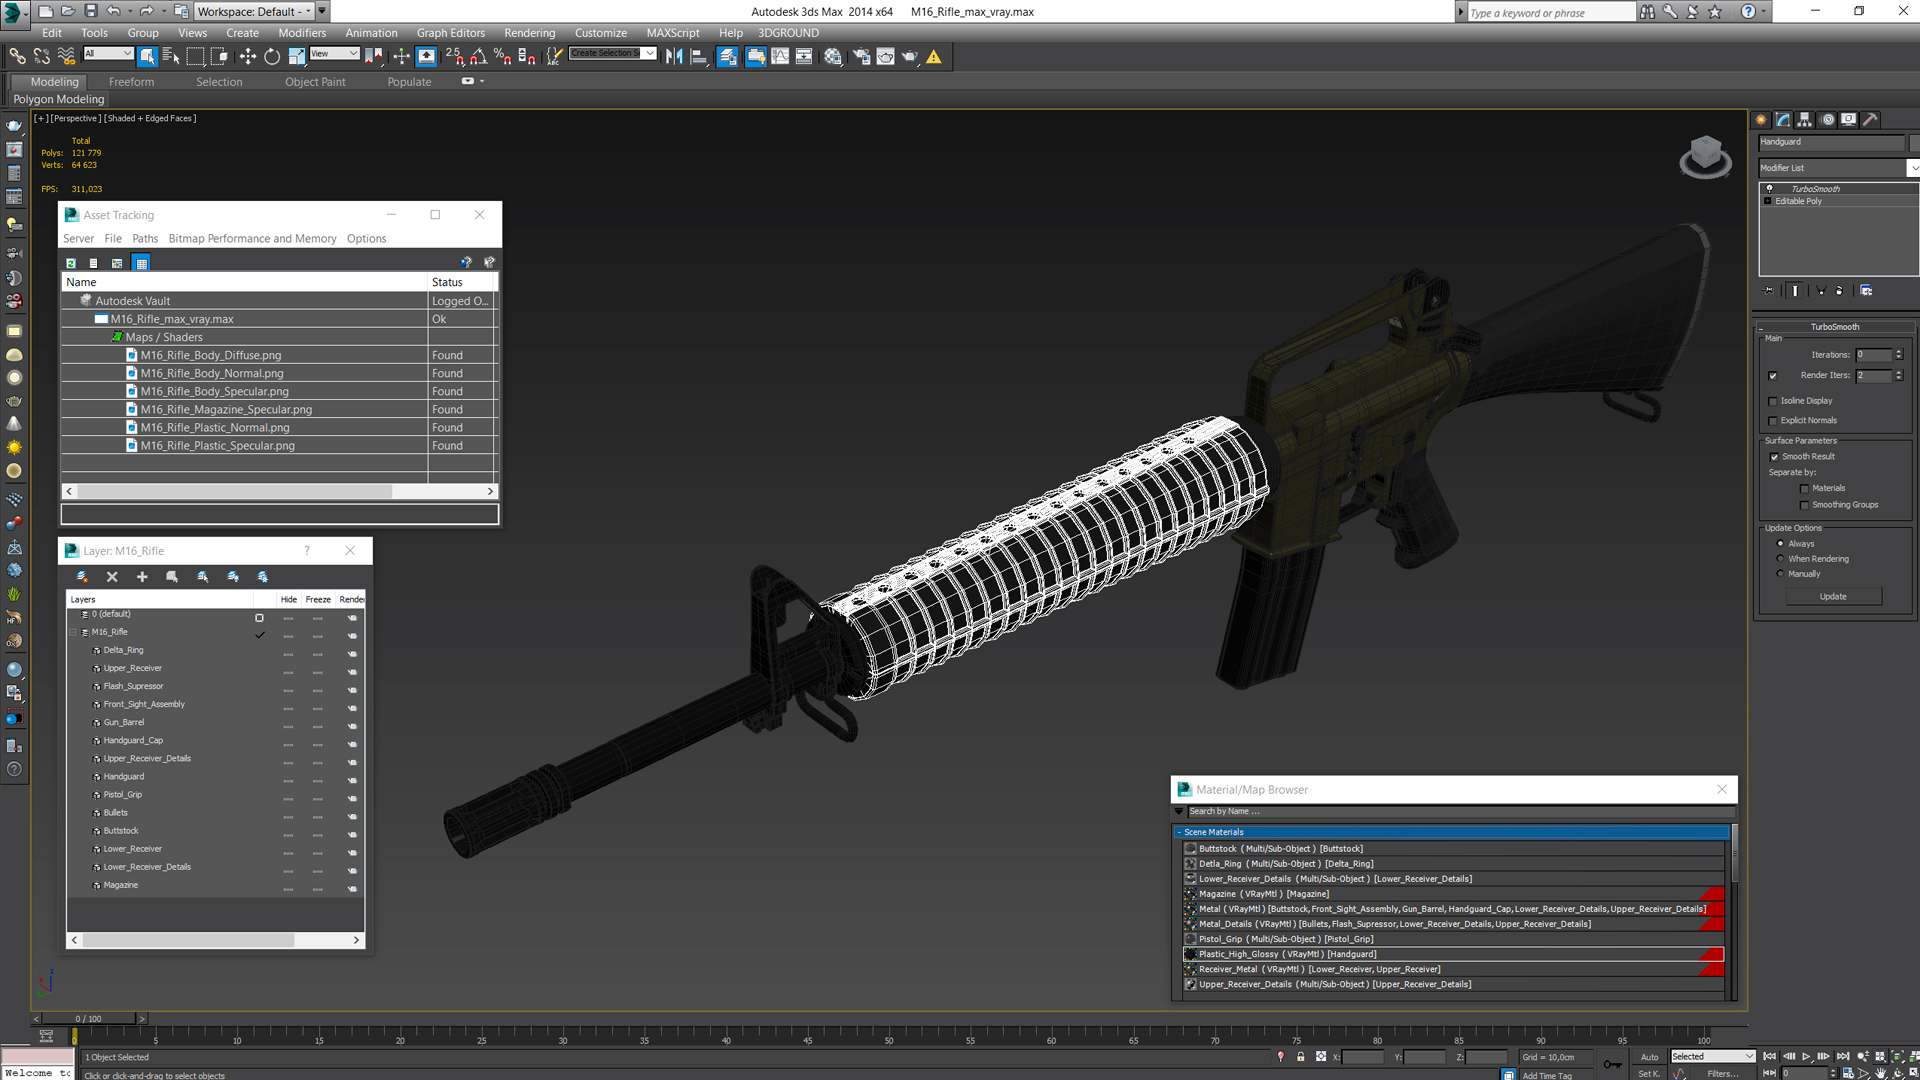Open Paths menu in Asset Tracking

[x=145, y=239]
